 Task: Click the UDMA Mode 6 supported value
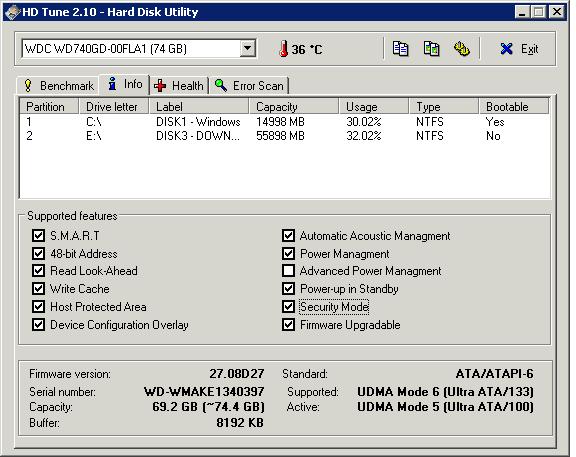point(445,392)
